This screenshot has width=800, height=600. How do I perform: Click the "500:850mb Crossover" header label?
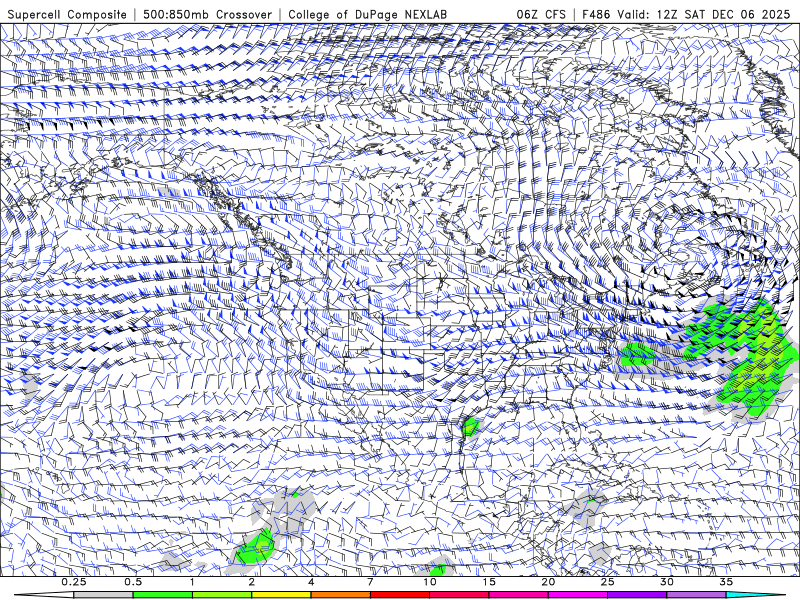[x=207, y=14]
